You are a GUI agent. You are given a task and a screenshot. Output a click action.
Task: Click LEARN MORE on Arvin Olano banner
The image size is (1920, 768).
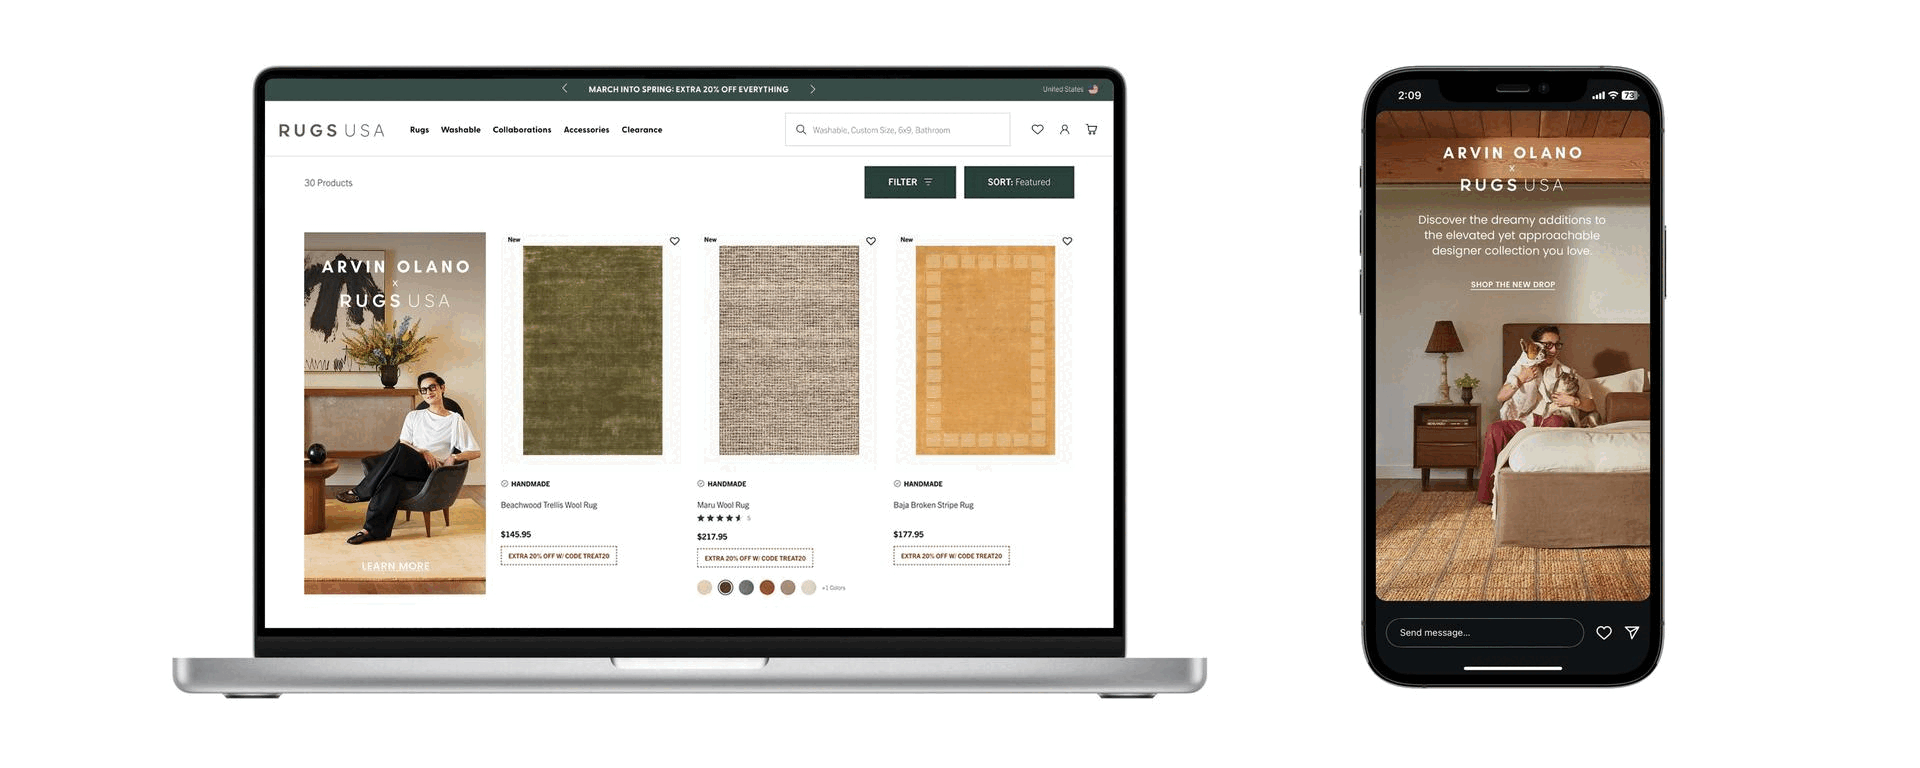point(395,566)
